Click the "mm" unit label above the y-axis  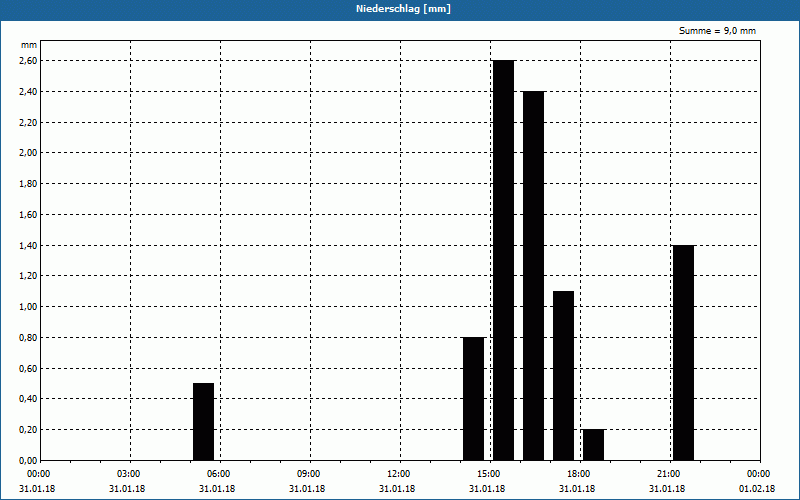tap(29, 45)
